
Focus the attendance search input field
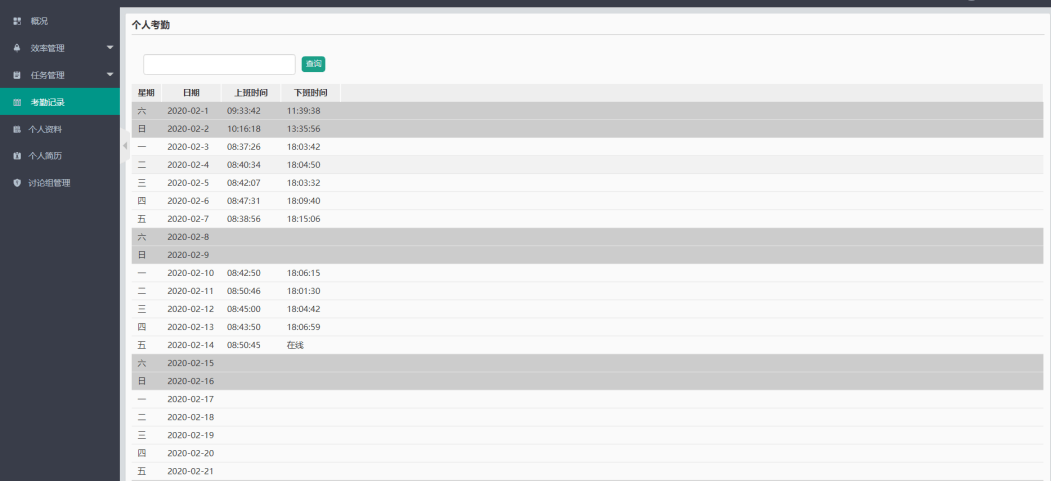click(x=219, y=64)
